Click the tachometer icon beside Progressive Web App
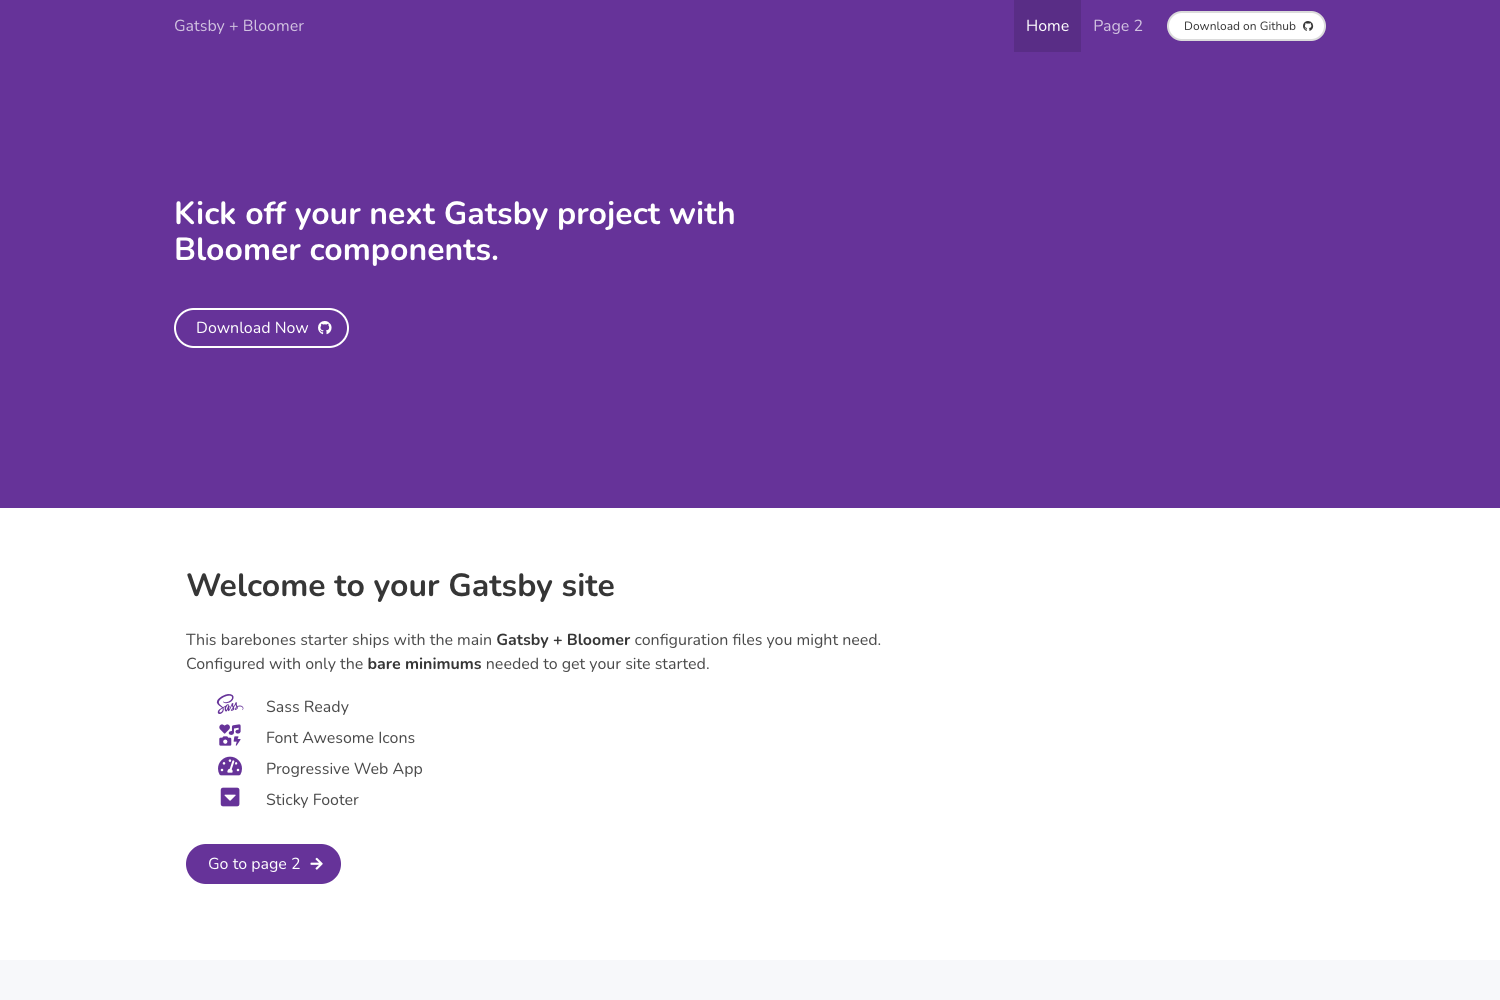 coord(229,767)
